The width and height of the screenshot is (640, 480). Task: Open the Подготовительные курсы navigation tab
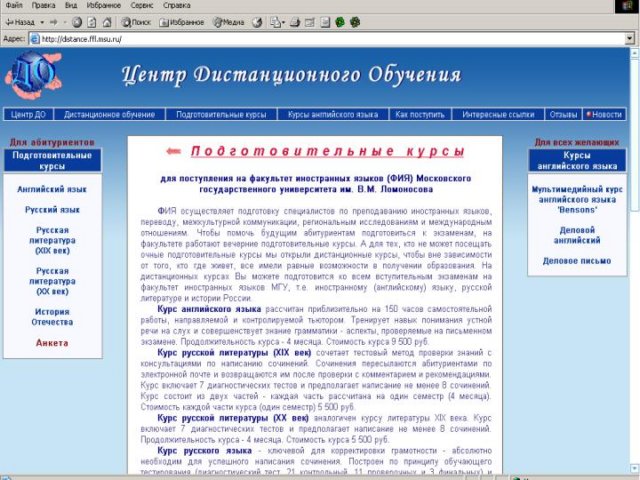click(221, 114)
